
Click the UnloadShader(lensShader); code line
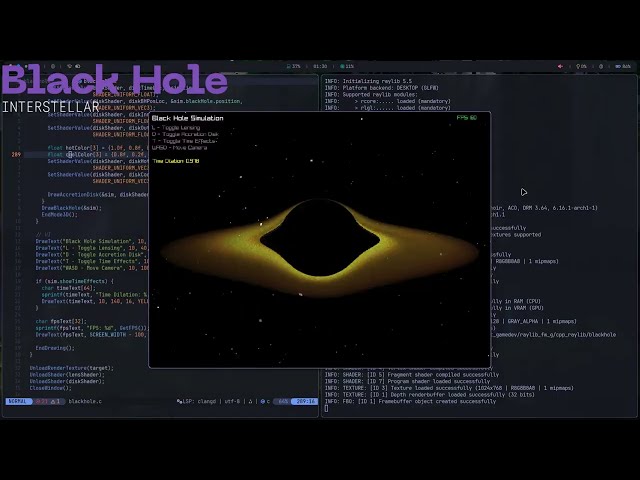point(67,375)
